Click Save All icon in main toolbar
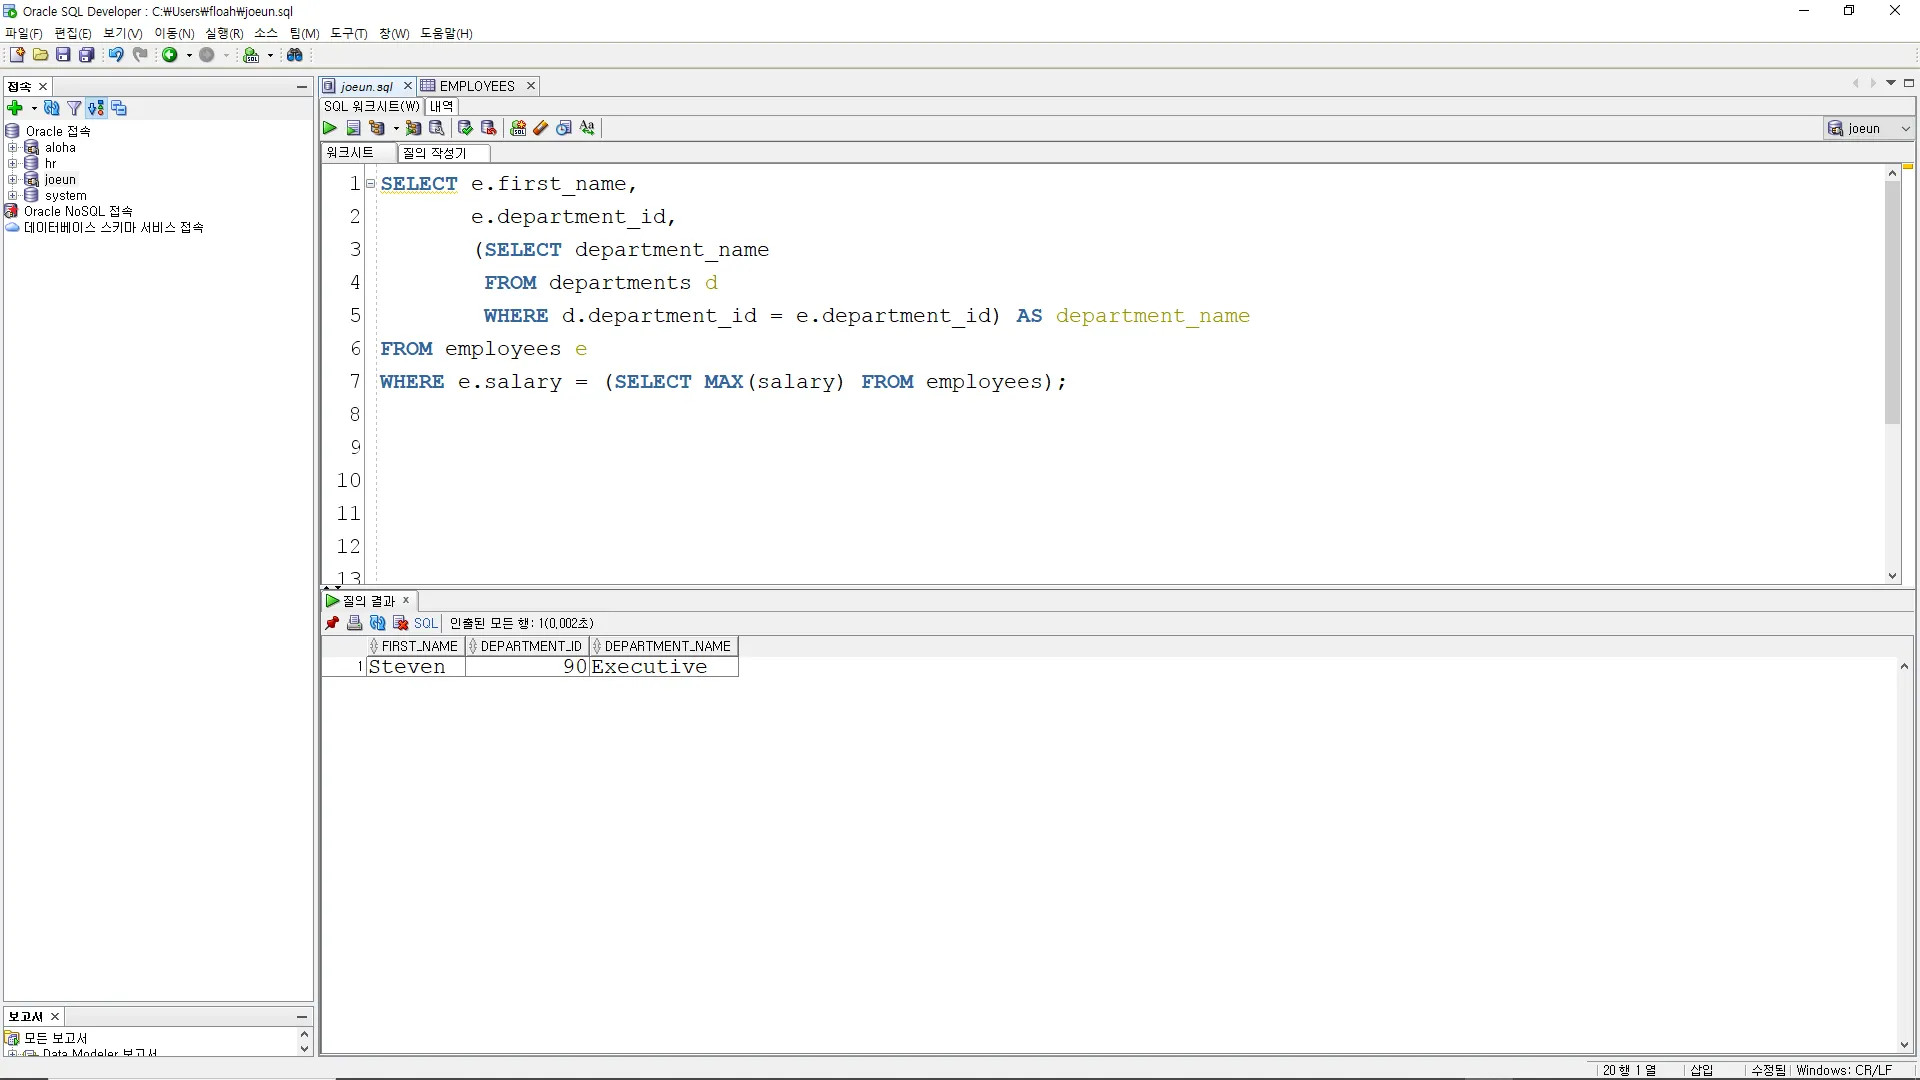Screen dimensions: 1920x1080 tap(87, 55)
